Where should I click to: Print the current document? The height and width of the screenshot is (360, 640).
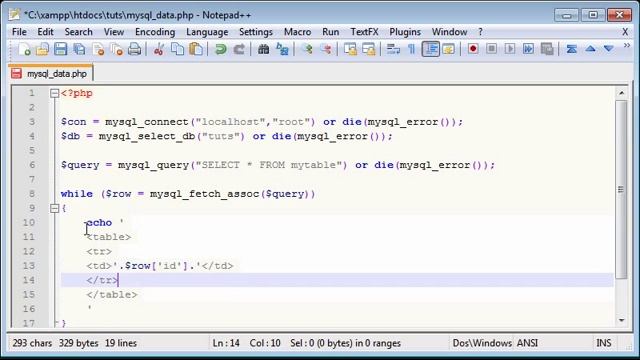[x=134, y=49]
